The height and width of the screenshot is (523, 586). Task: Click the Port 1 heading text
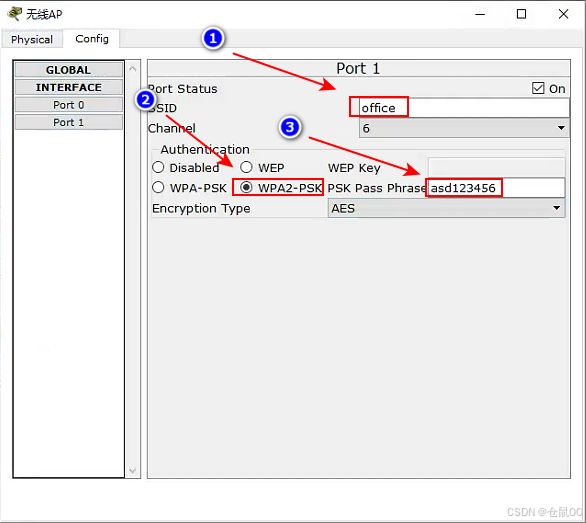click(x=358, y=68)
